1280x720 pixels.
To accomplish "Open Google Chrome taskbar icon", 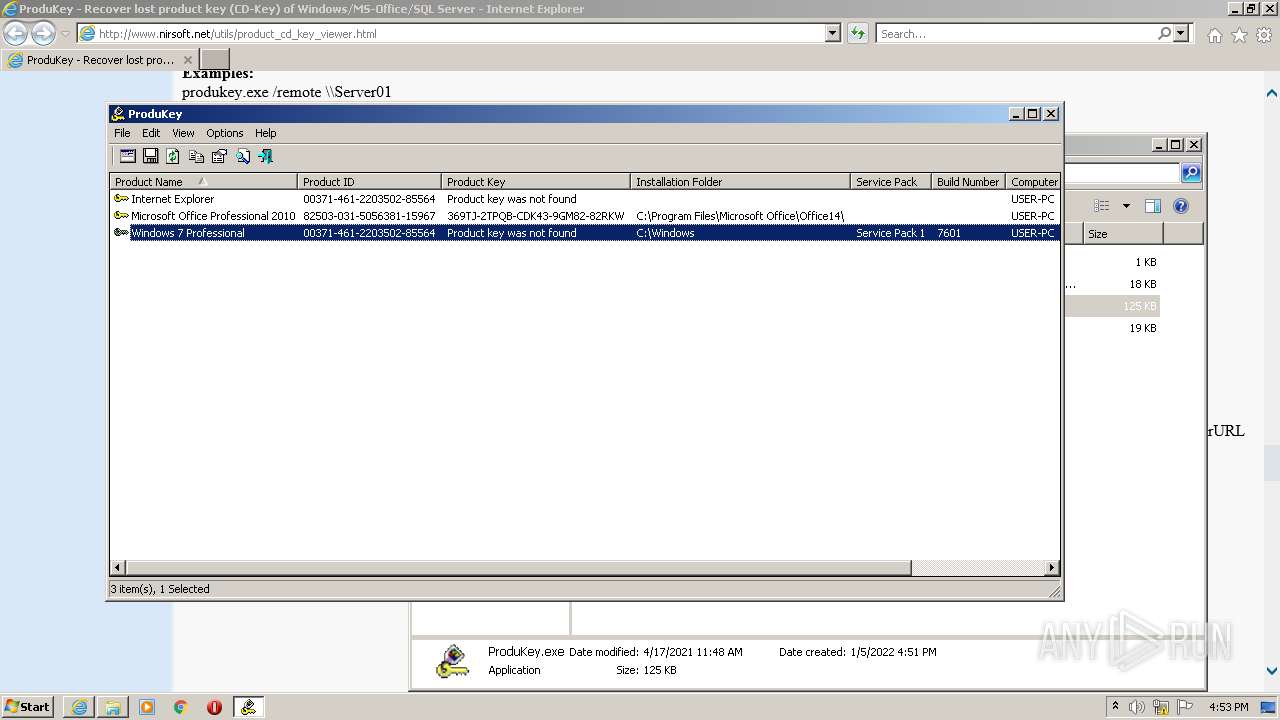I will click(x=181, y=707).
